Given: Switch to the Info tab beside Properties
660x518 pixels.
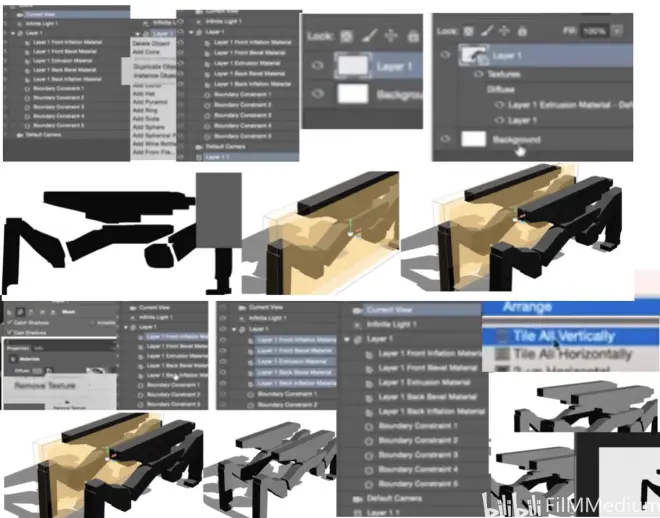Looking at the screenshot, I should 37,348.
